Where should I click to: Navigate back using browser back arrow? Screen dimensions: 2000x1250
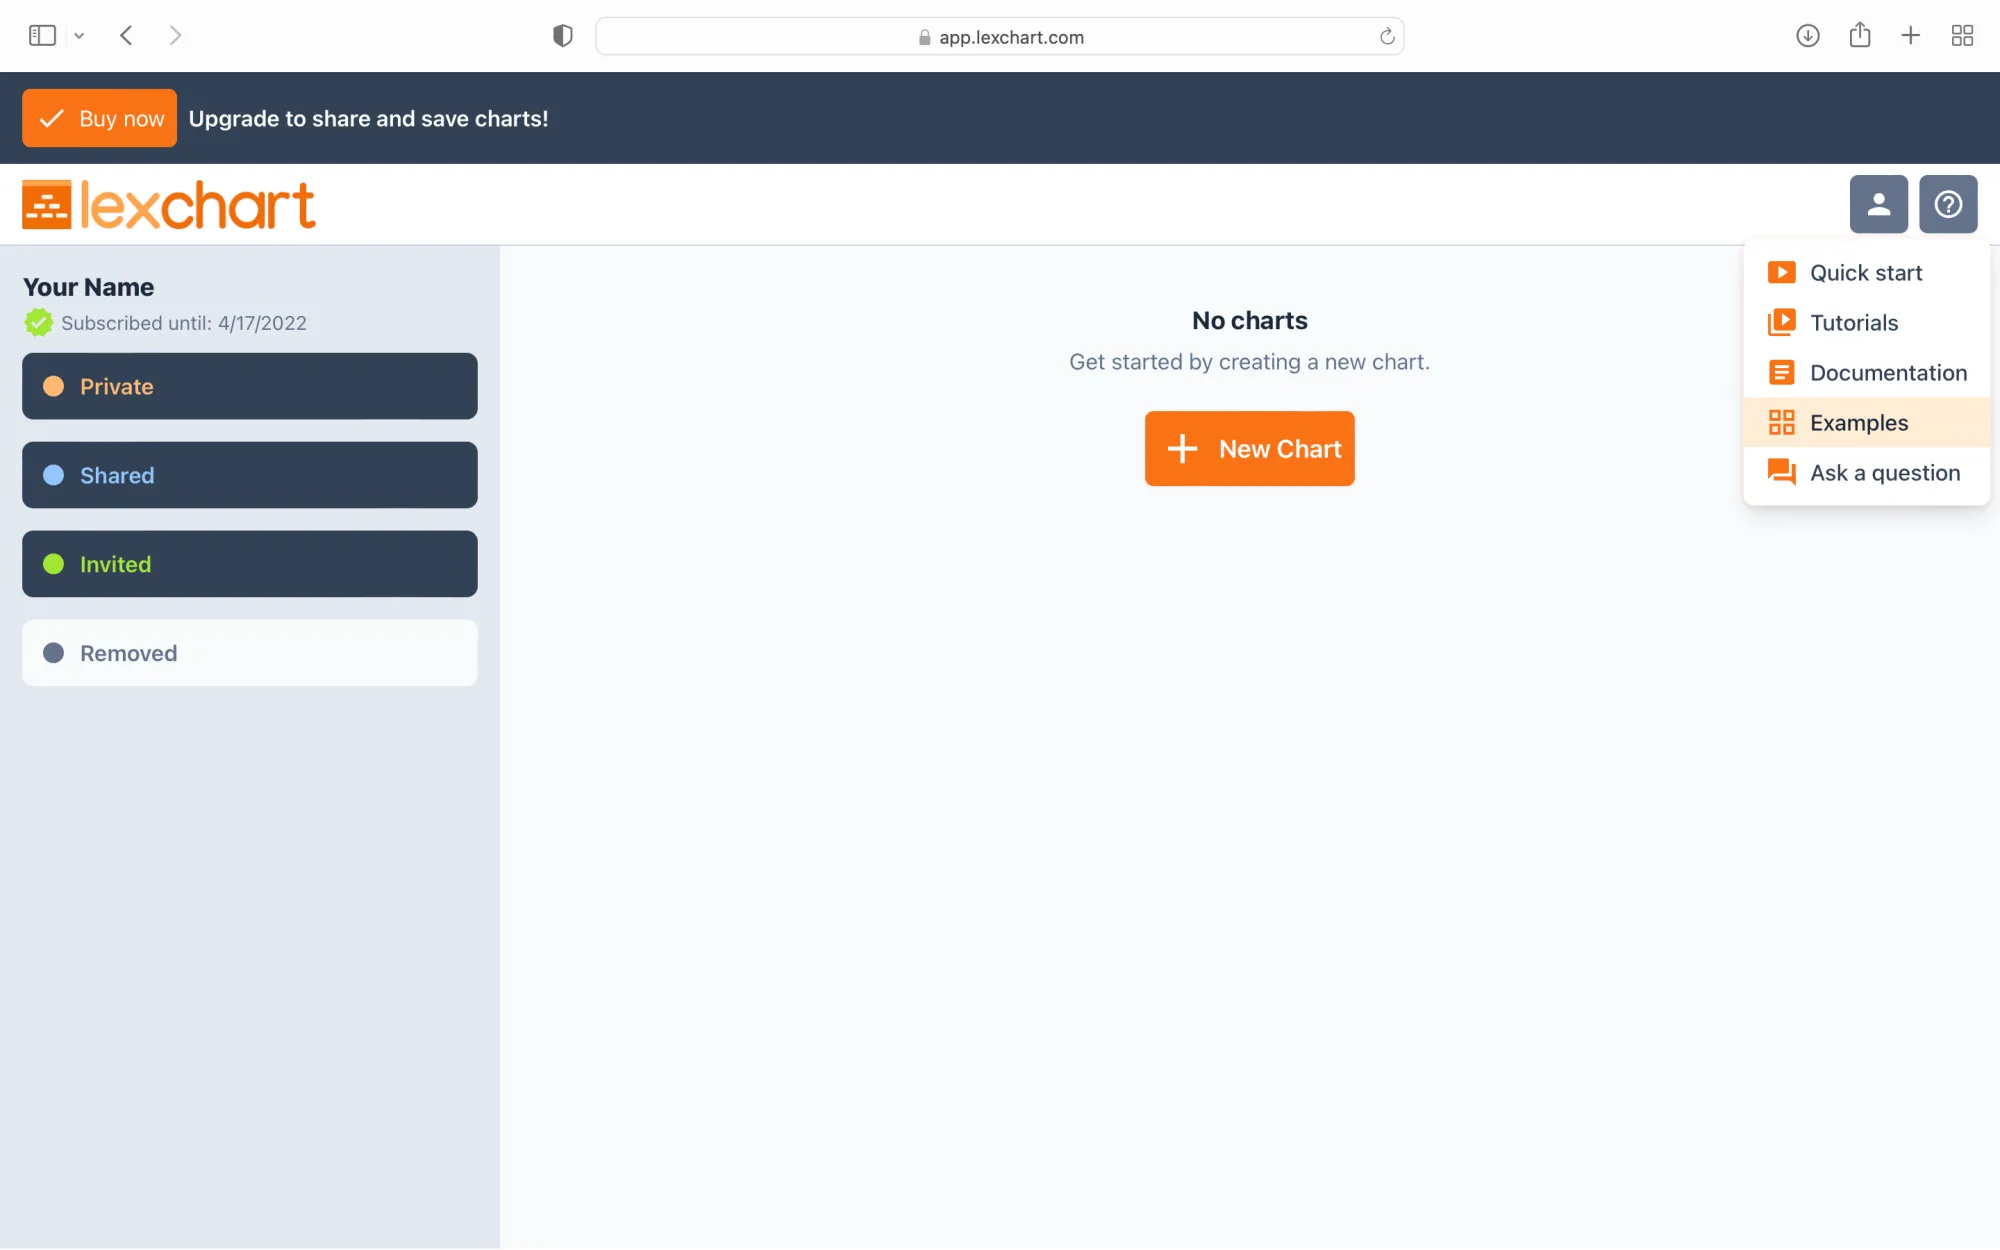(x=127, y=36)
